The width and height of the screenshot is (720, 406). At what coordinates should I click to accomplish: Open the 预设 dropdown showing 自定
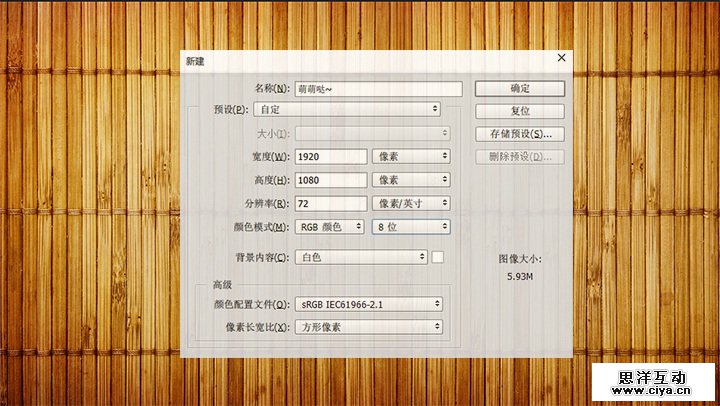coord(347,109)
